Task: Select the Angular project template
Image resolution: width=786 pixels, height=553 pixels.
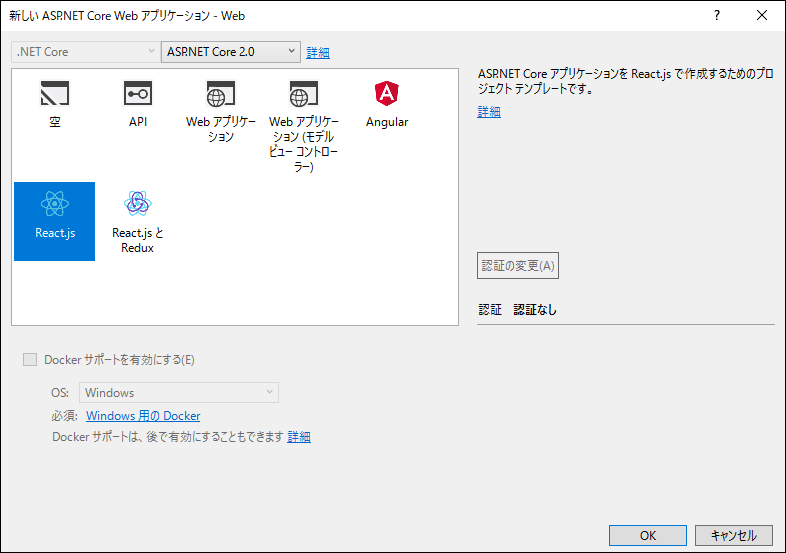Action: [386, 105]
